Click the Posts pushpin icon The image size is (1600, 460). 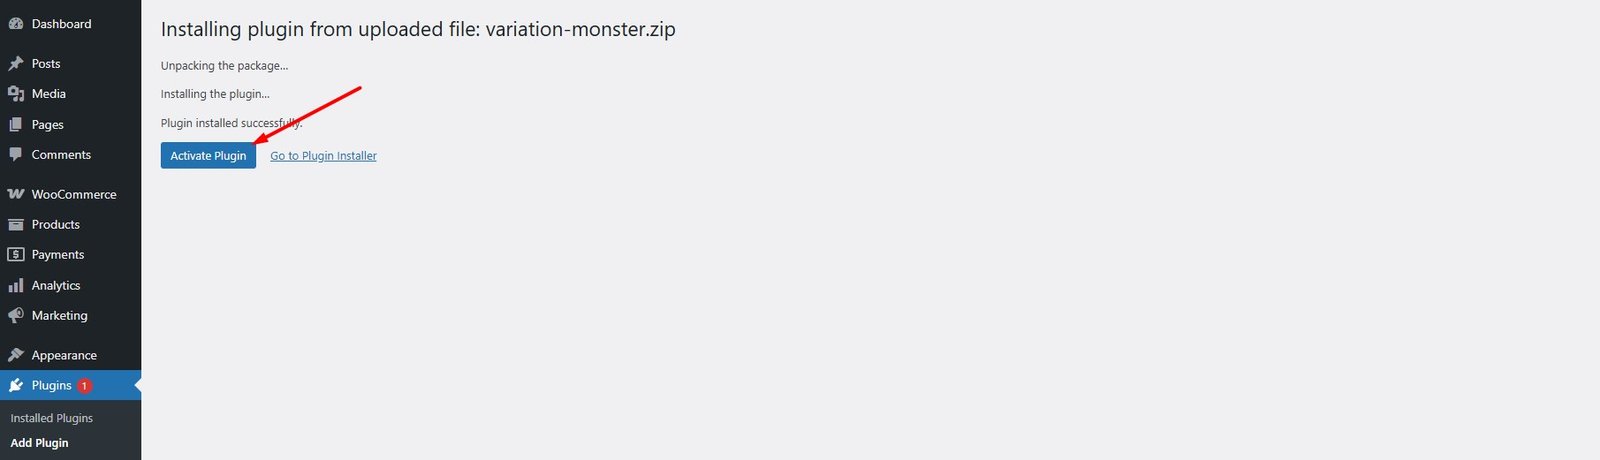click(x=16, y=64)
